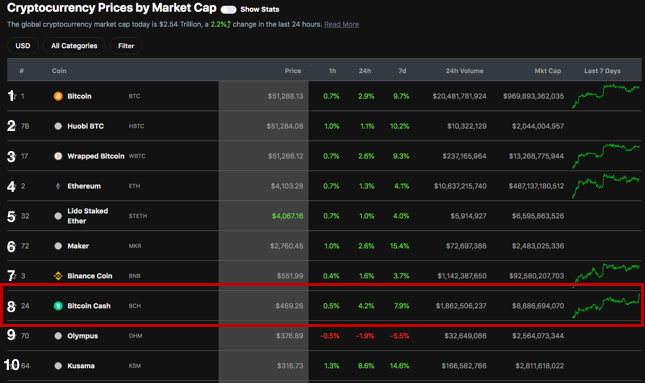Click the Maker coin icon
This screenshot has height=385, width=645.
[x=58, y=246]
